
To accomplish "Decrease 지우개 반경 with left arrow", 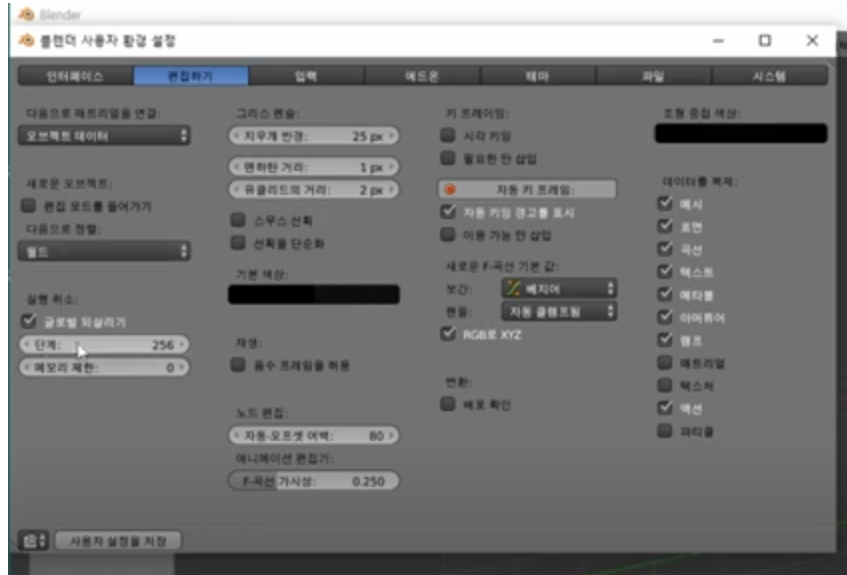I will [x=236, y=136].
